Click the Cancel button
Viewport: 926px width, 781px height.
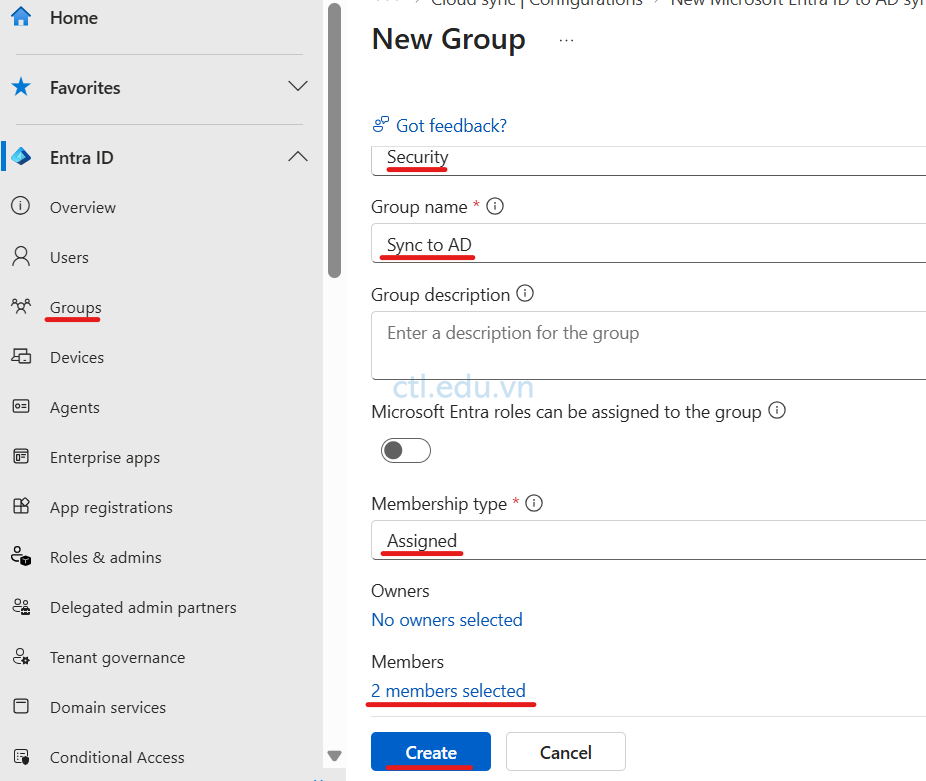565,752
